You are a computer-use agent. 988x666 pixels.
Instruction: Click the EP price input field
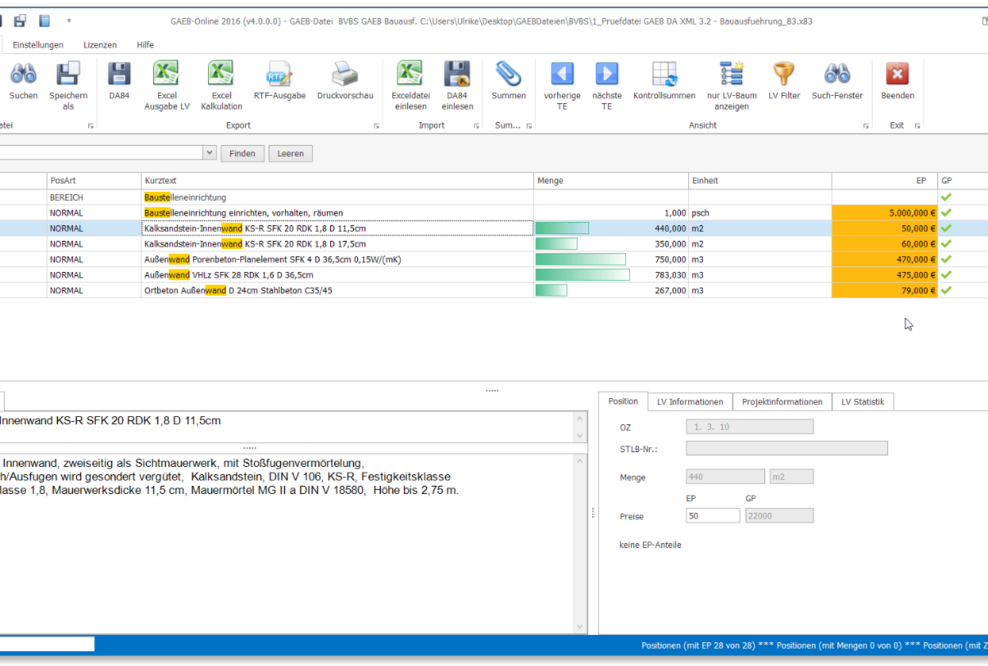712,516
